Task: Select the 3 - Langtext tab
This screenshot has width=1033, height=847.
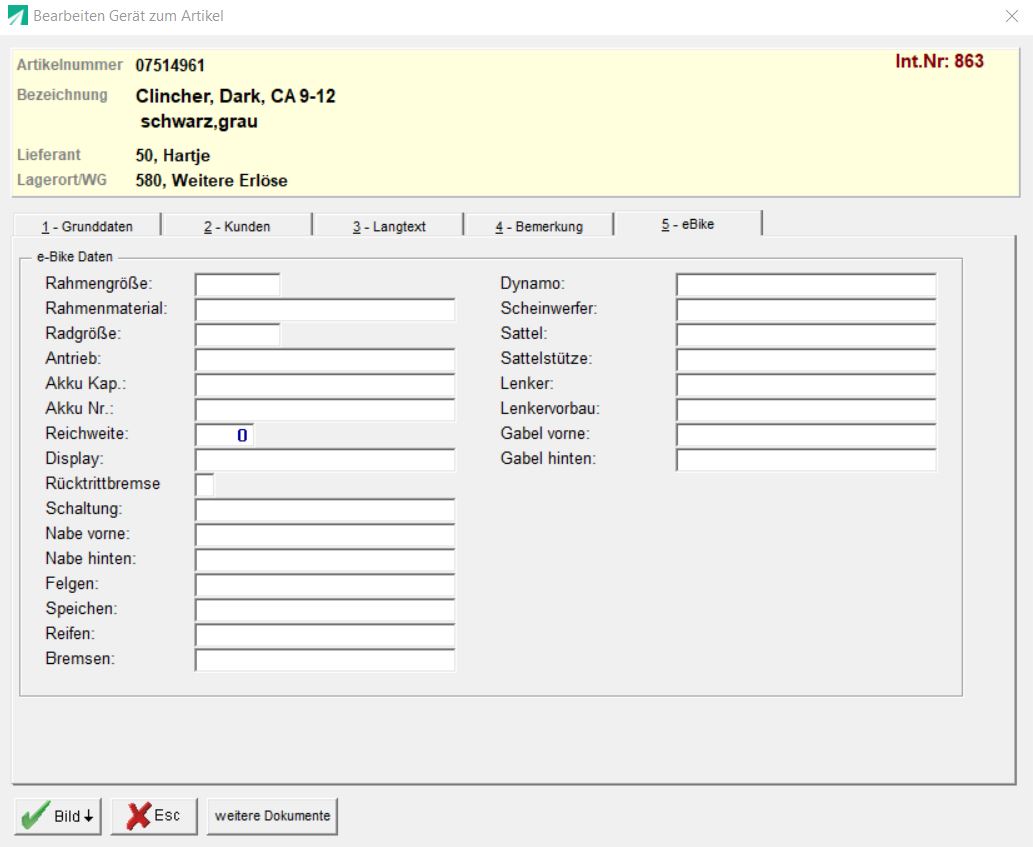Action: click(x=388, y=226)
